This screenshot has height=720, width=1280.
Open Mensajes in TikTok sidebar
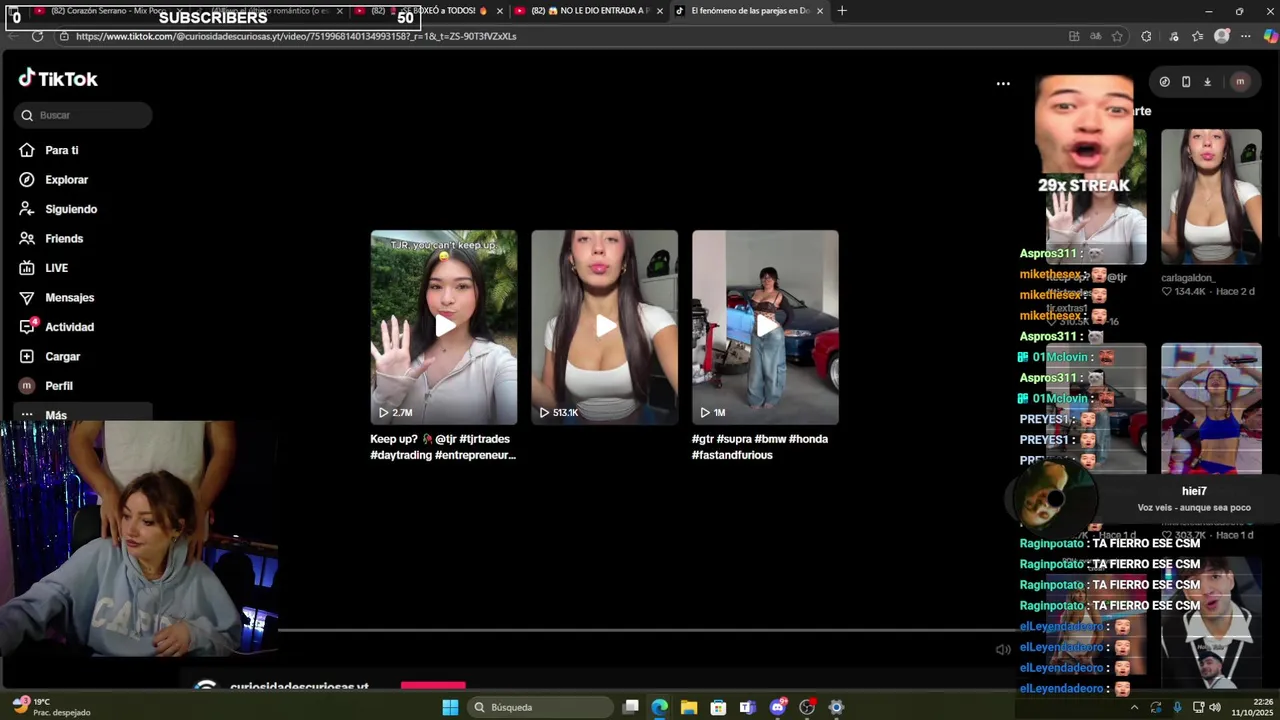[56, 298]
